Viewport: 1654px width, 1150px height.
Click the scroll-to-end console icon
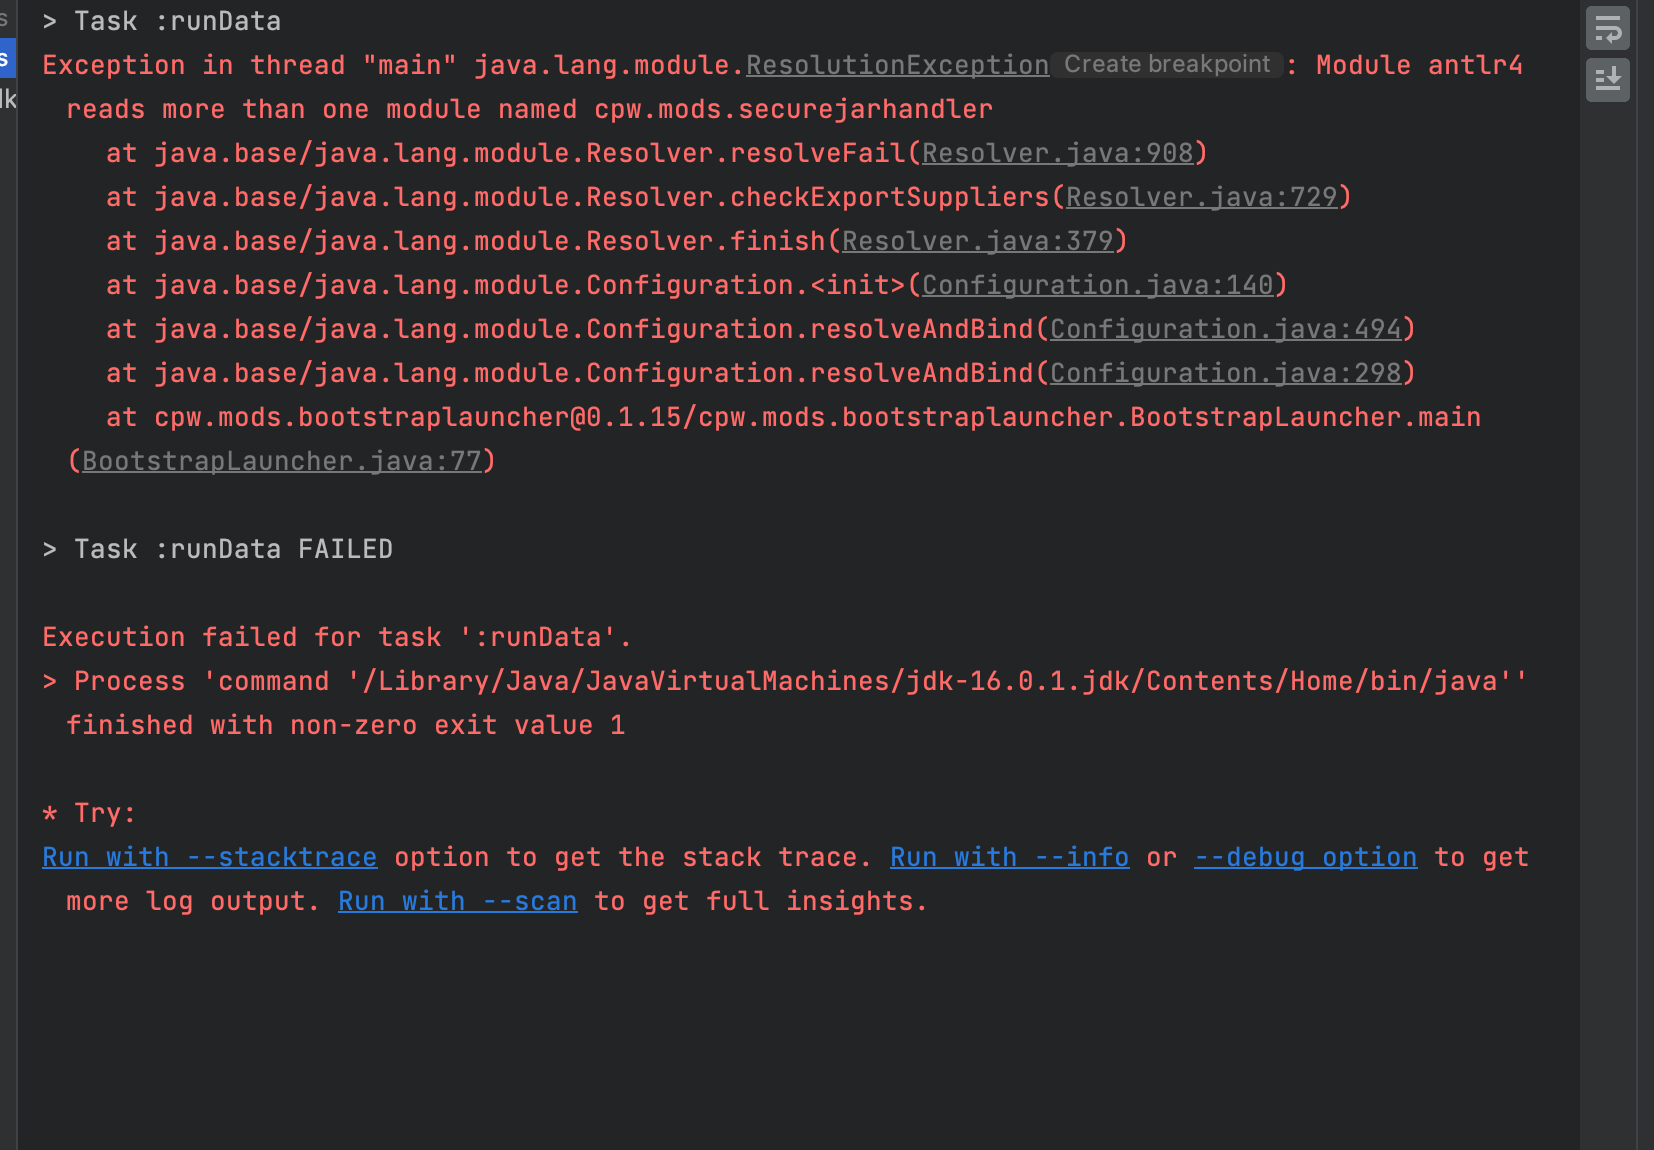tap(1607, 80)
